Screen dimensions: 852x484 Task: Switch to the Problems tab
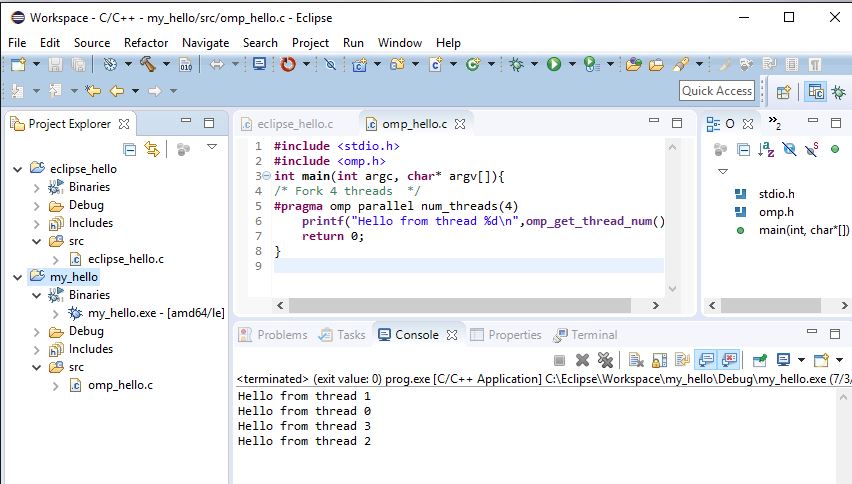273,335
